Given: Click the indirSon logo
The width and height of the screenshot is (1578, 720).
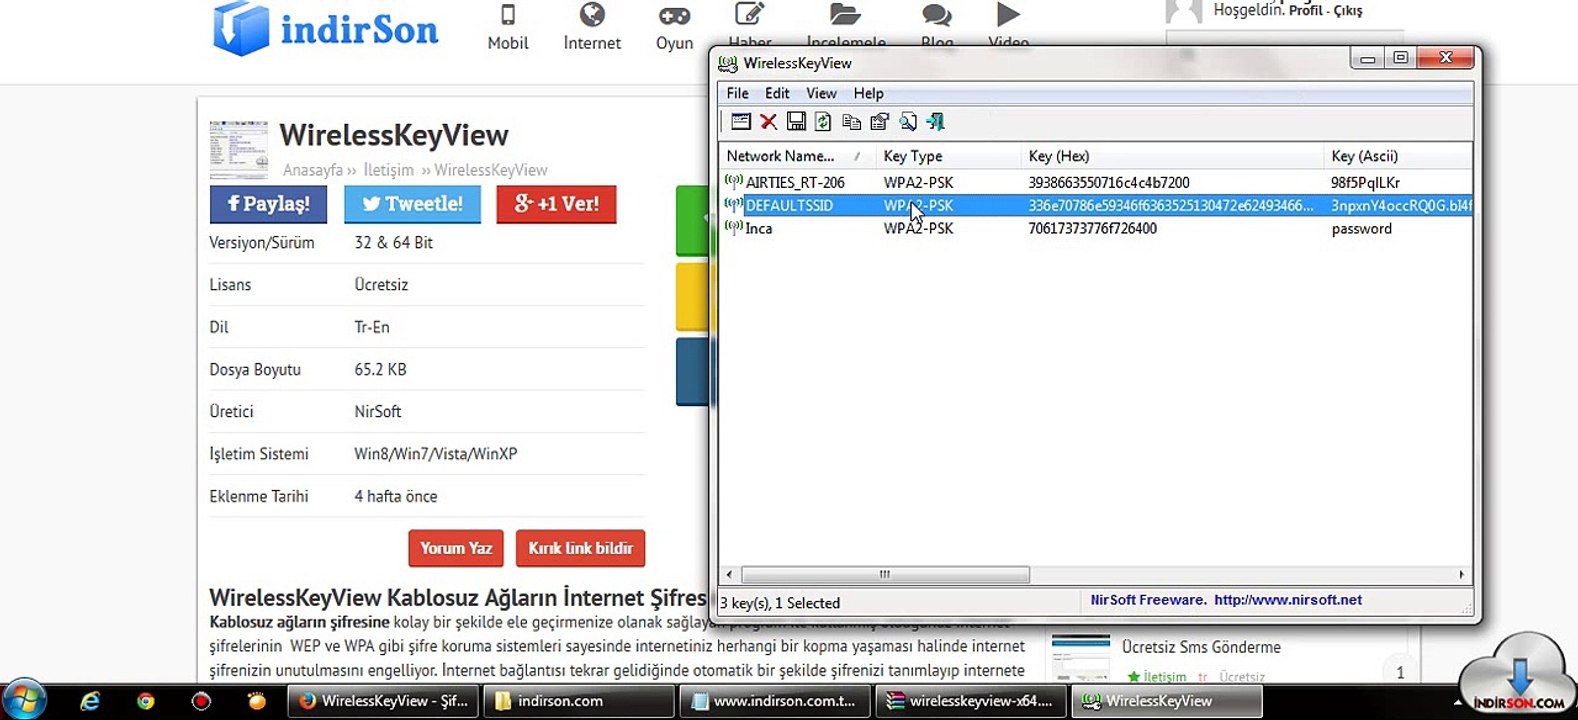Looking at the screenshot, I should [x=326, y=28].
